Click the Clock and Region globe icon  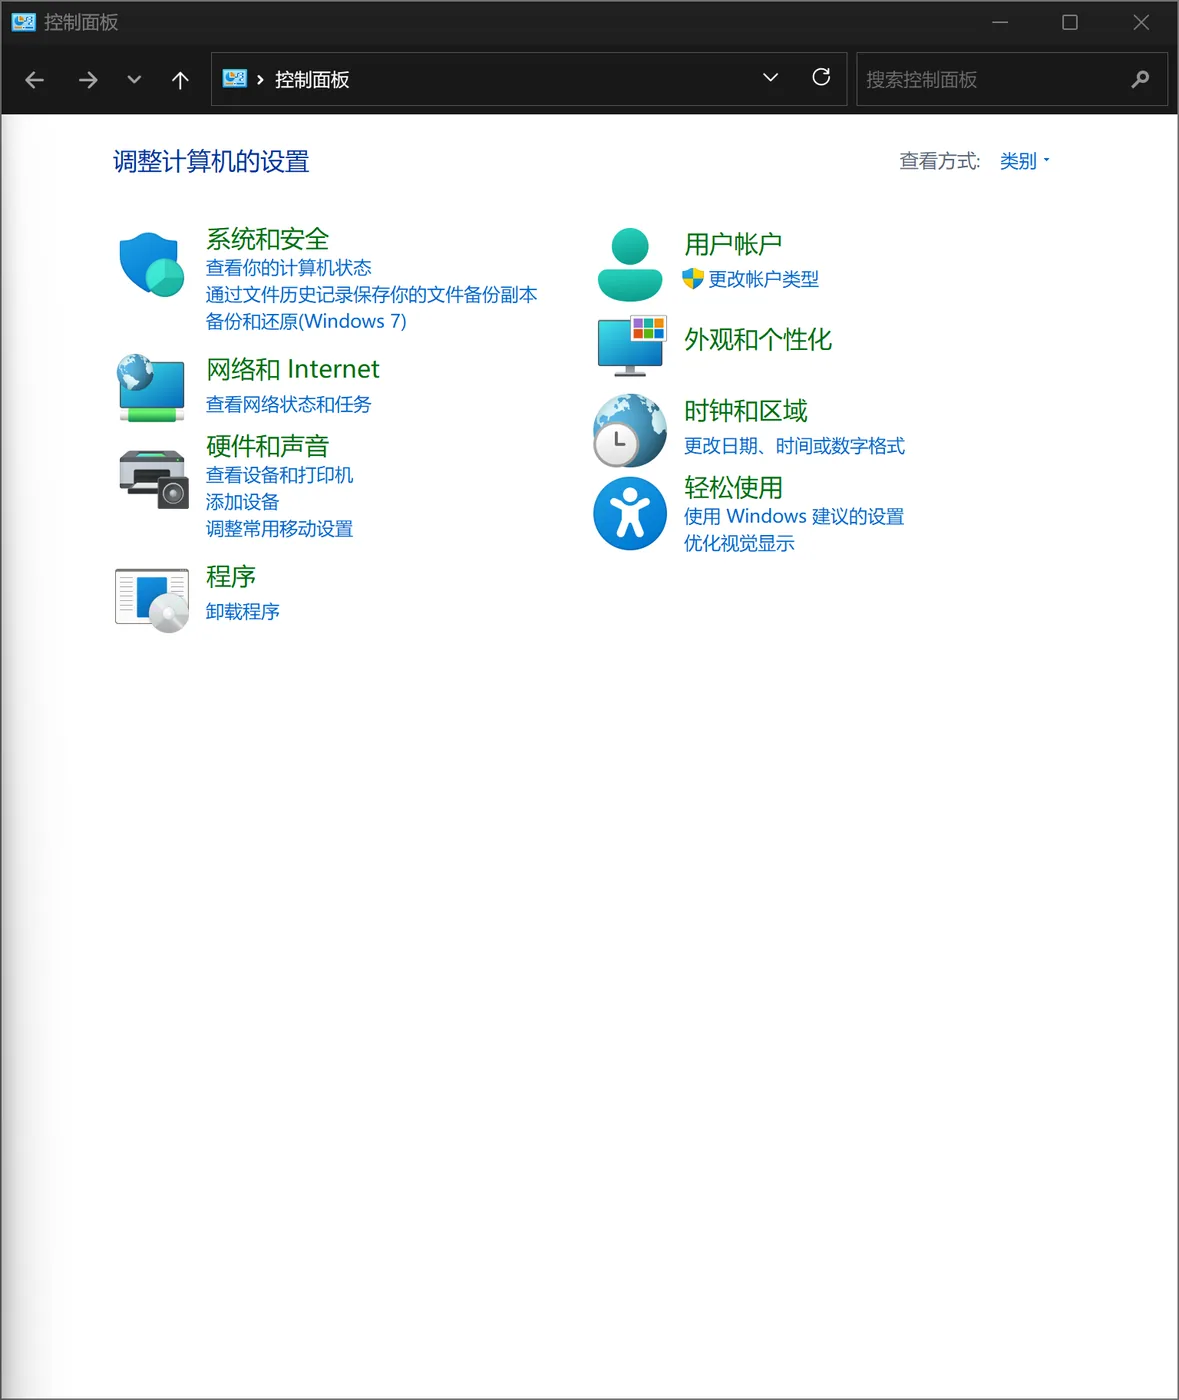630,431
